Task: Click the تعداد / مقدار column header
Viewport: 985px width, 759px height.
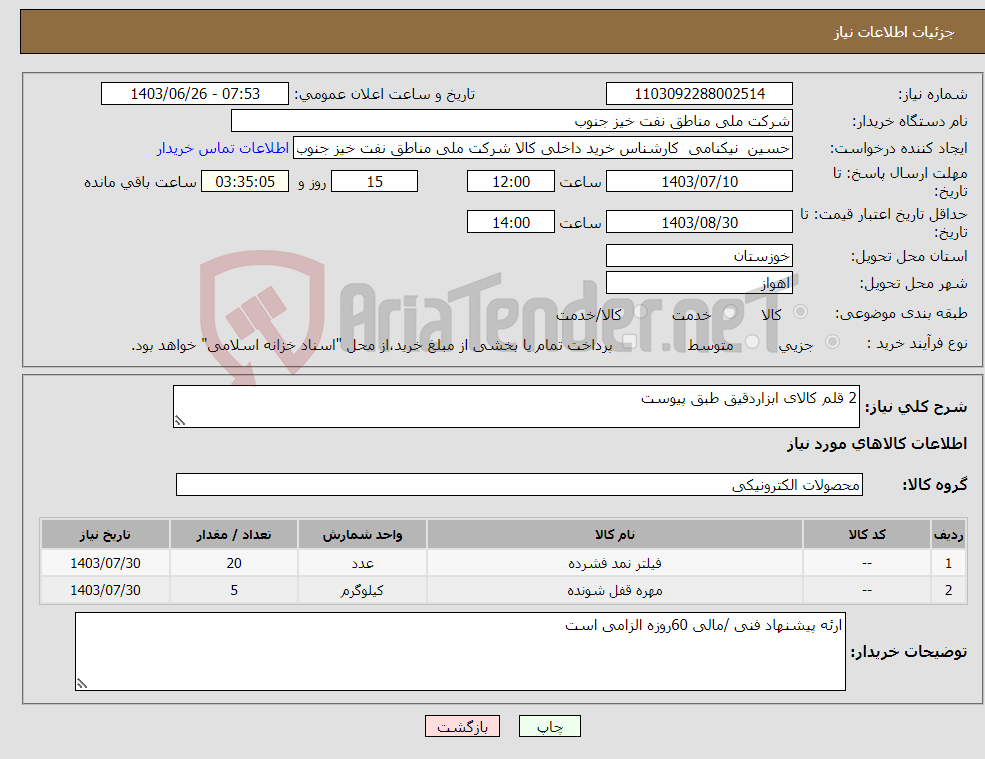Action: (x=234, y=535)
